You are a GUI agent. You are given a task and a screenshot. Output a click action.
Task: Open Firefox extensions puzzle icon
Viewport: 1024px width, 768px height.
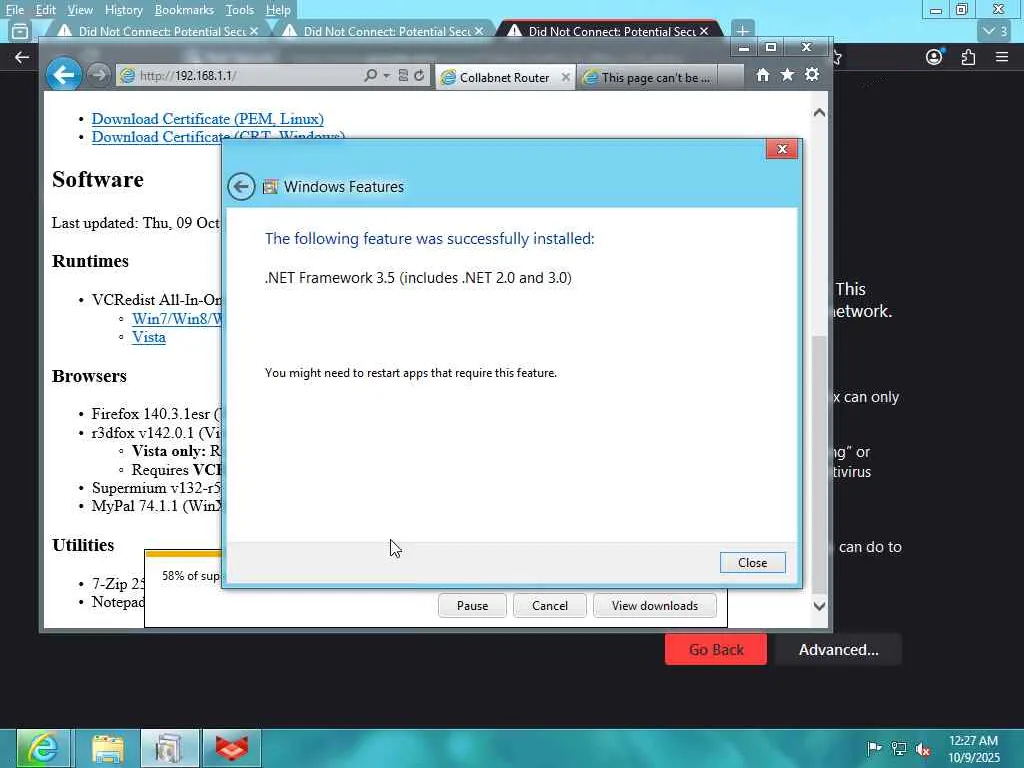pyautogui.click(x=968, y=57)
